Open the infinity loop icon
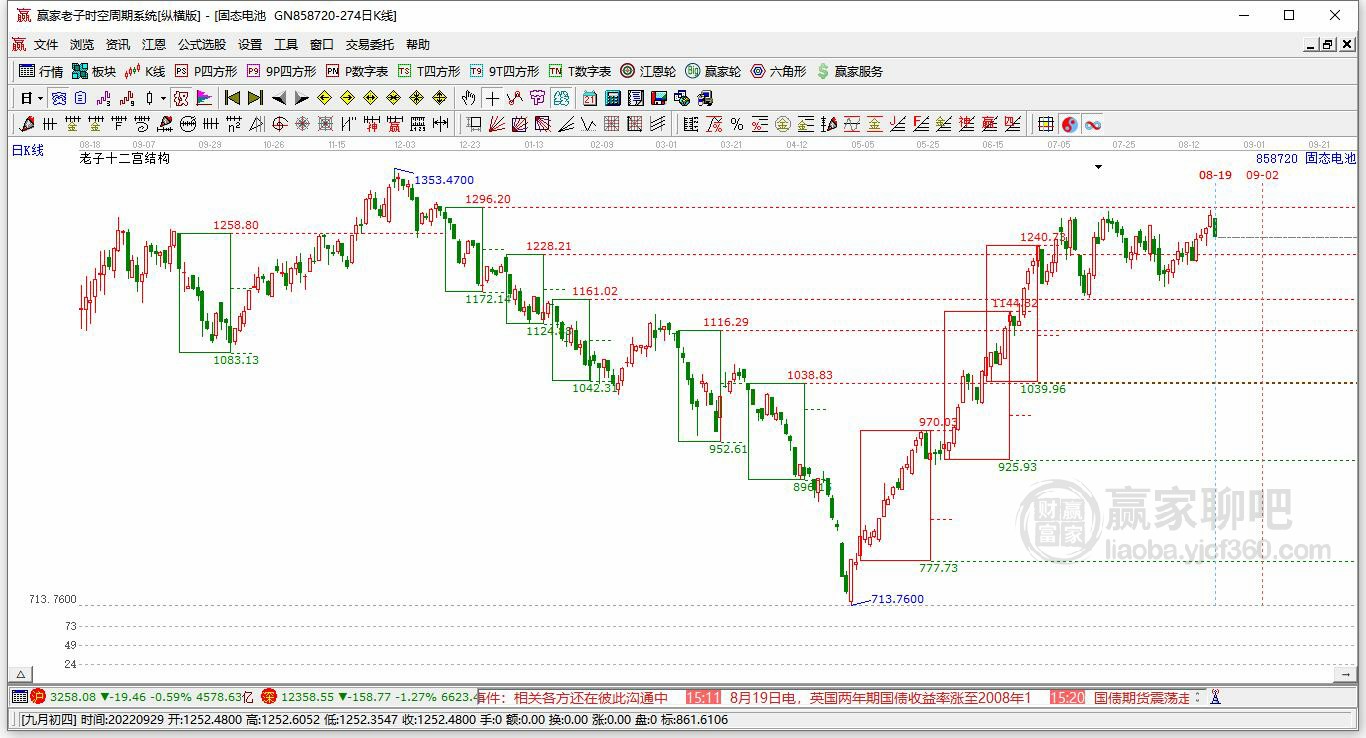This screenshot has height=738, width=1366. pos(1093,124)
